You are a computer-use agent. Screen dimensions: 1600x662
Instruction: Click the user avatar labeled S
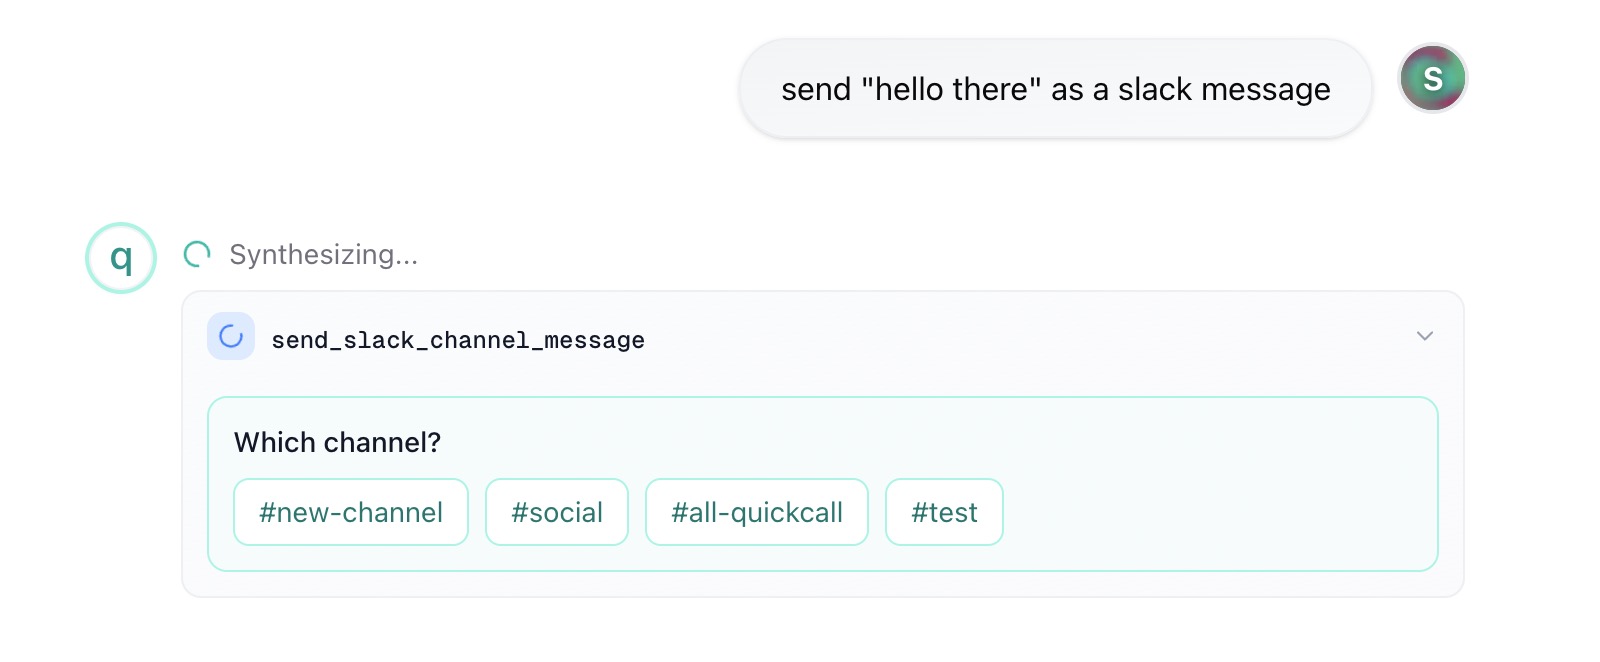tap(1432, 78)
